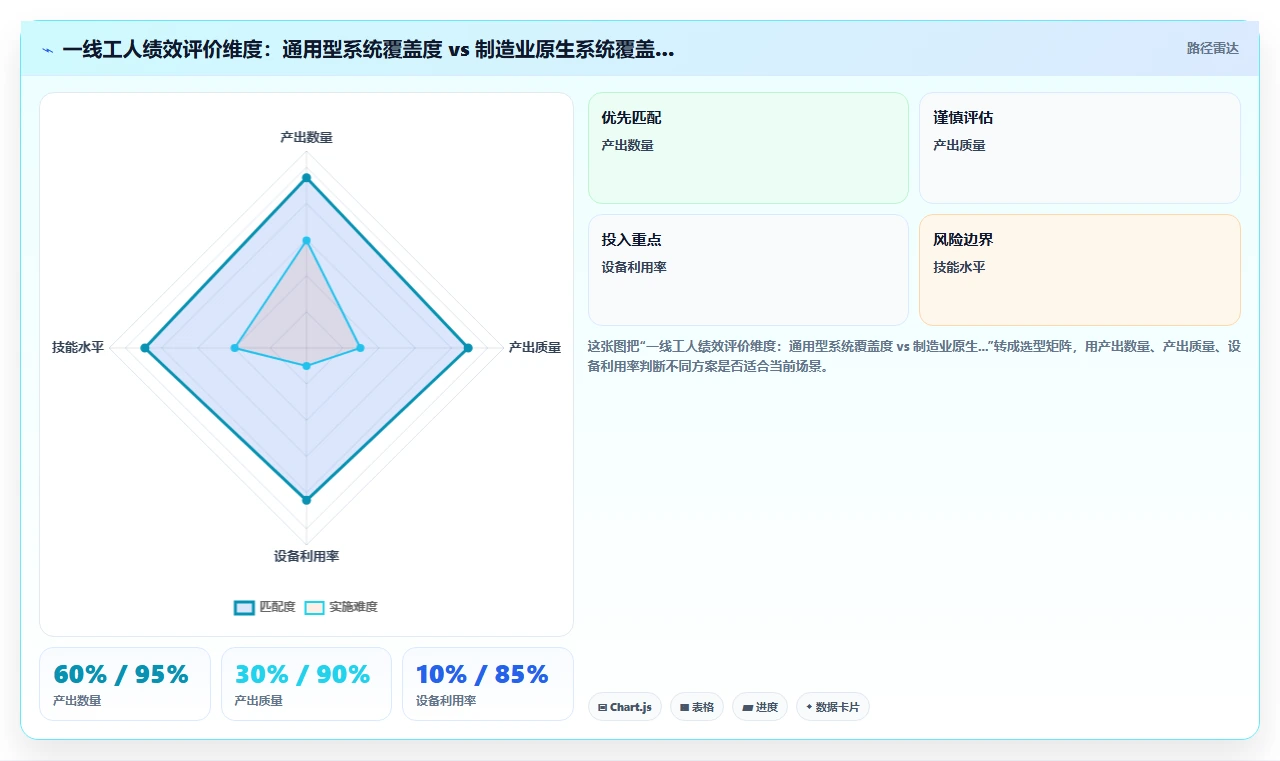
Task: Click the 技能水平 text in 风险边界 card
Action: [x=959, y=267]
